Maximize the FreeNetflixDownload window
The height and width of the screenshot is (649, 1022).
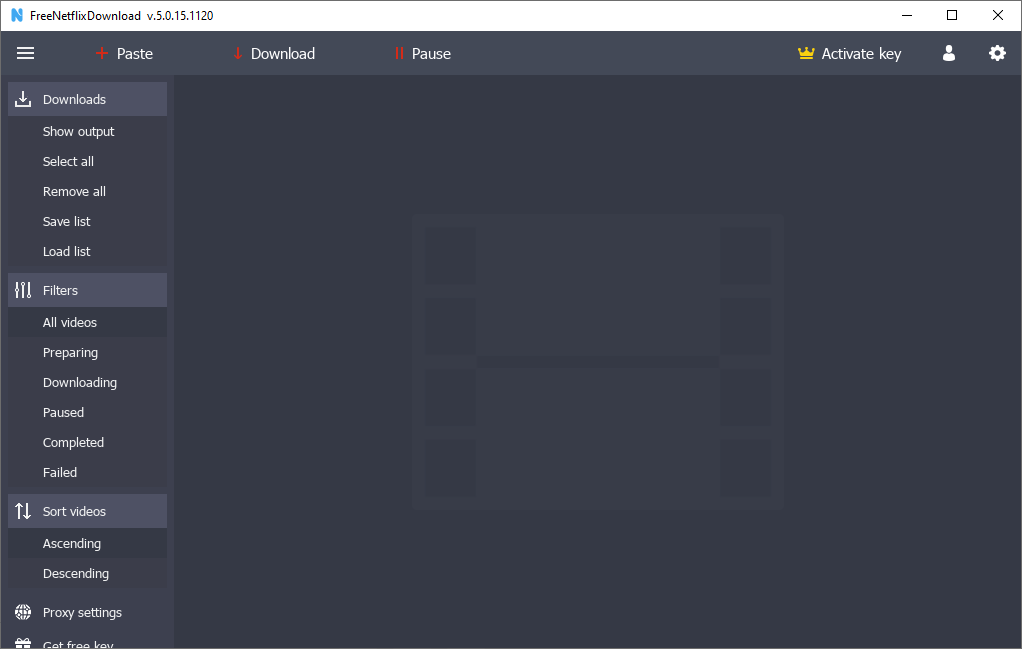952,15
